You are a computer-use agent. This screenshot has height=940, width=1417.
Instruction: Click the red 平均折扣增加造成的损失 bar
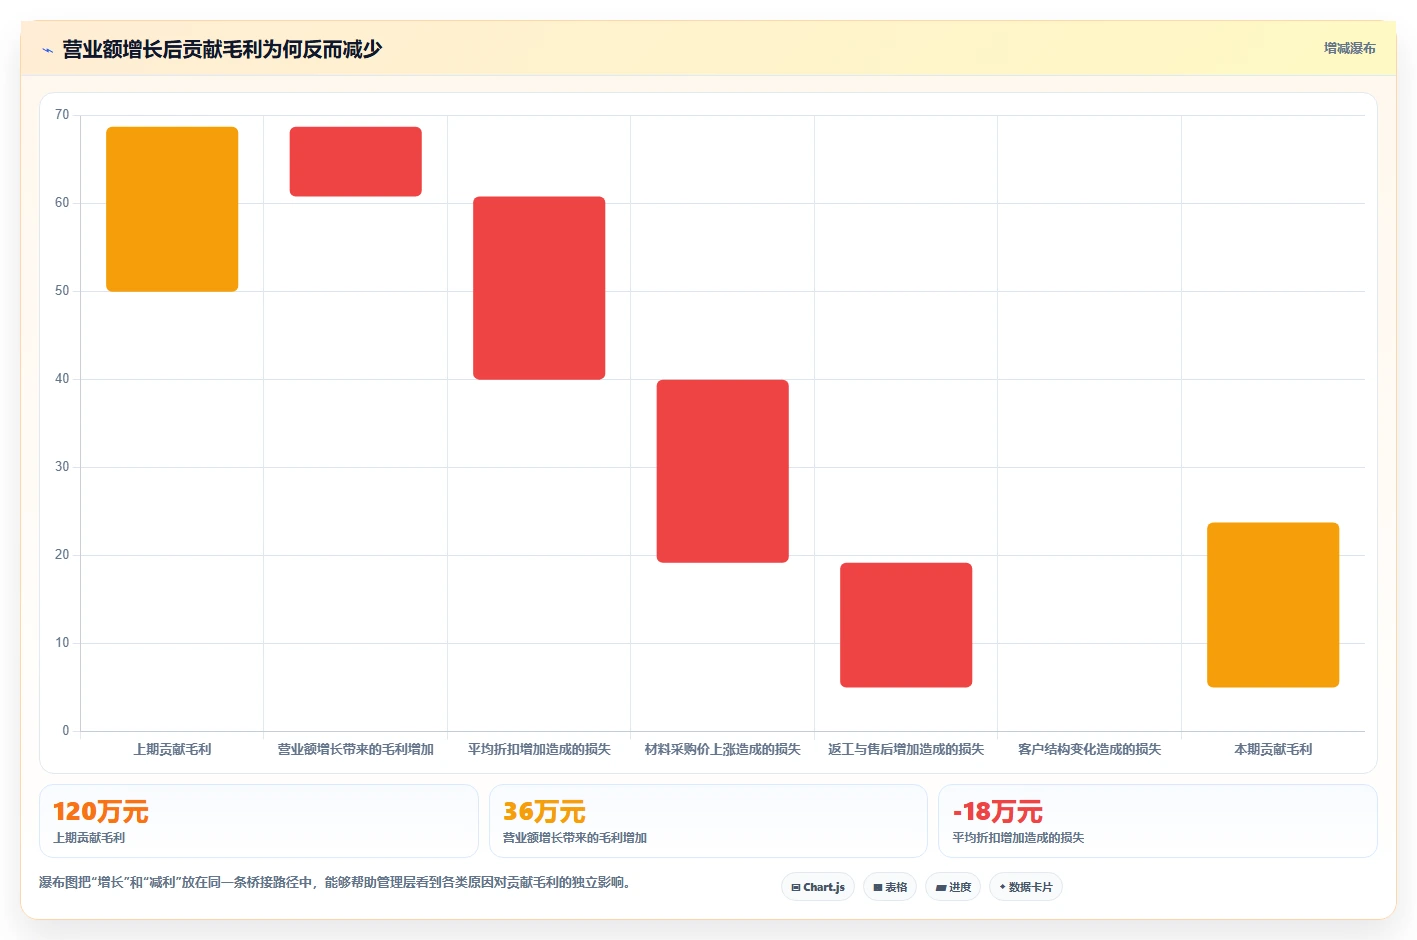(539, 288)
